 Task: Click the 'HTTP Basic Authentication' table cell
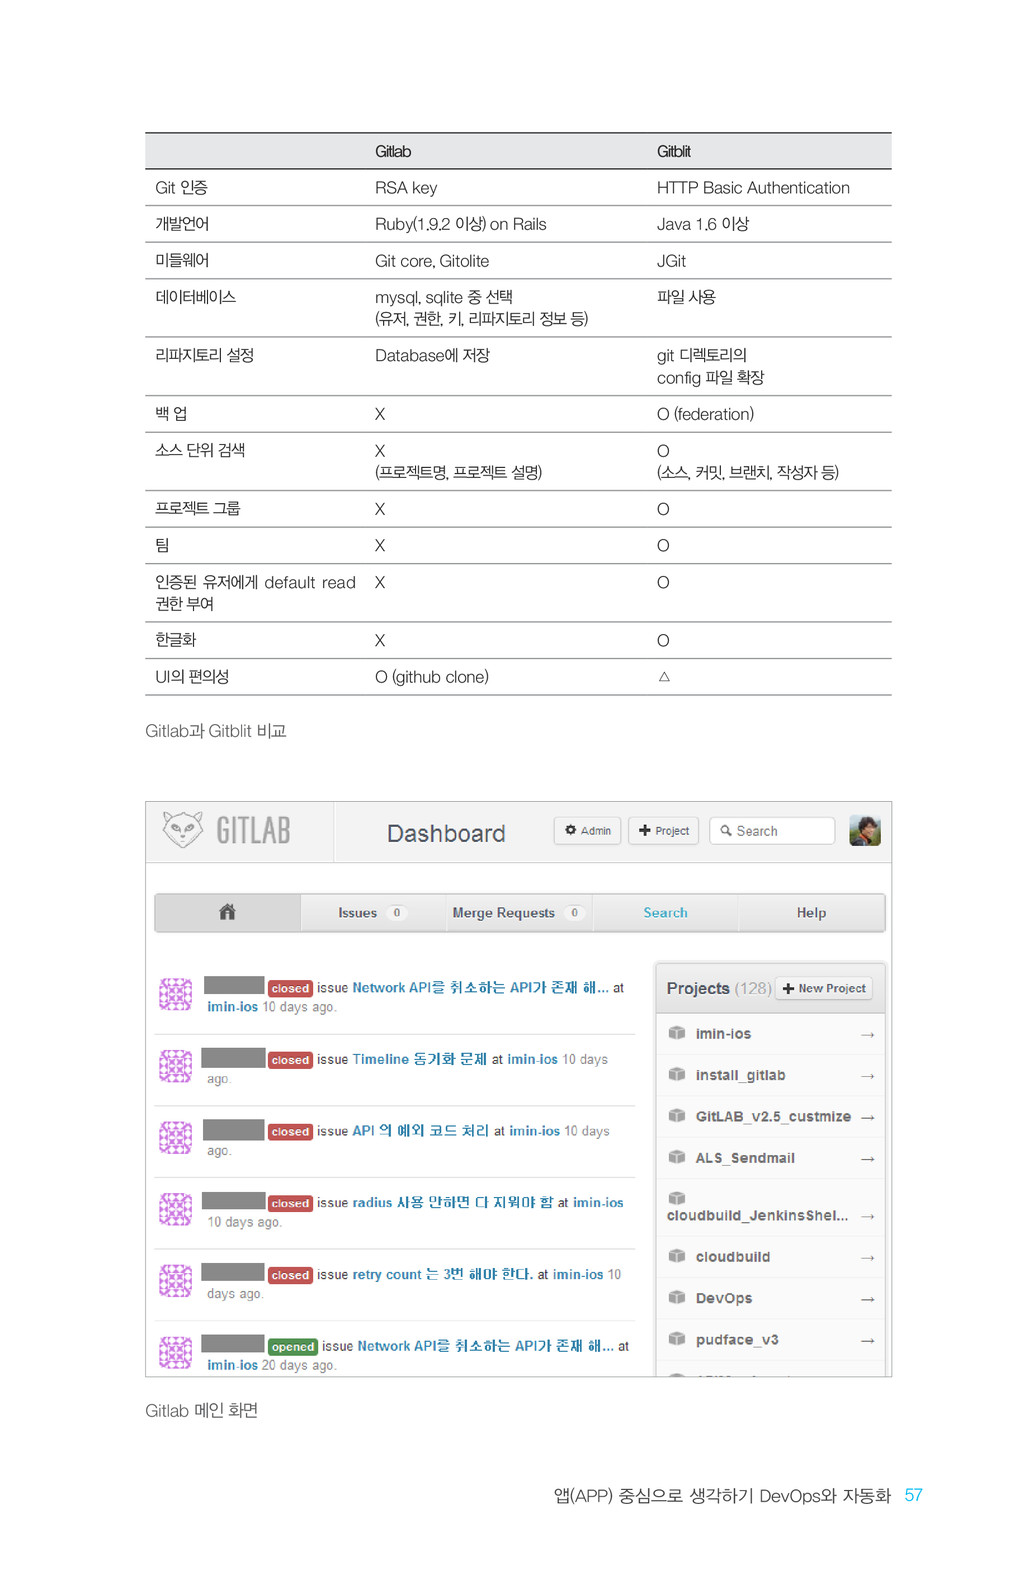pyautogui.click(x=753, y=188)
